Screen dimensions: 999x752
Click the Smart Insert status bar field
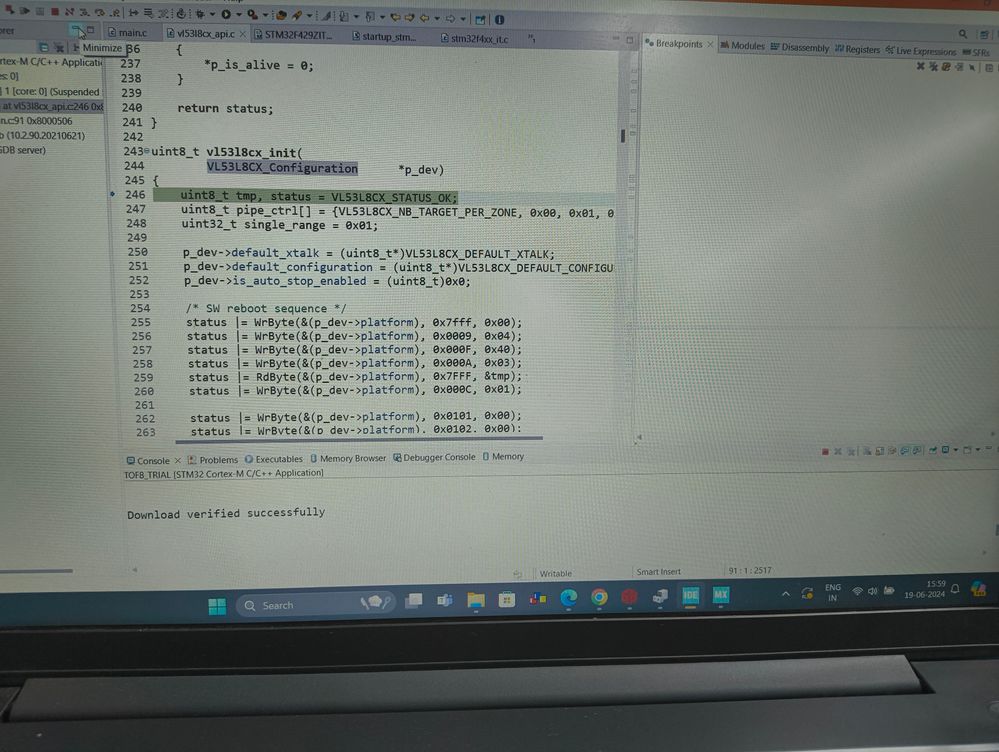(x=659, y=572)
